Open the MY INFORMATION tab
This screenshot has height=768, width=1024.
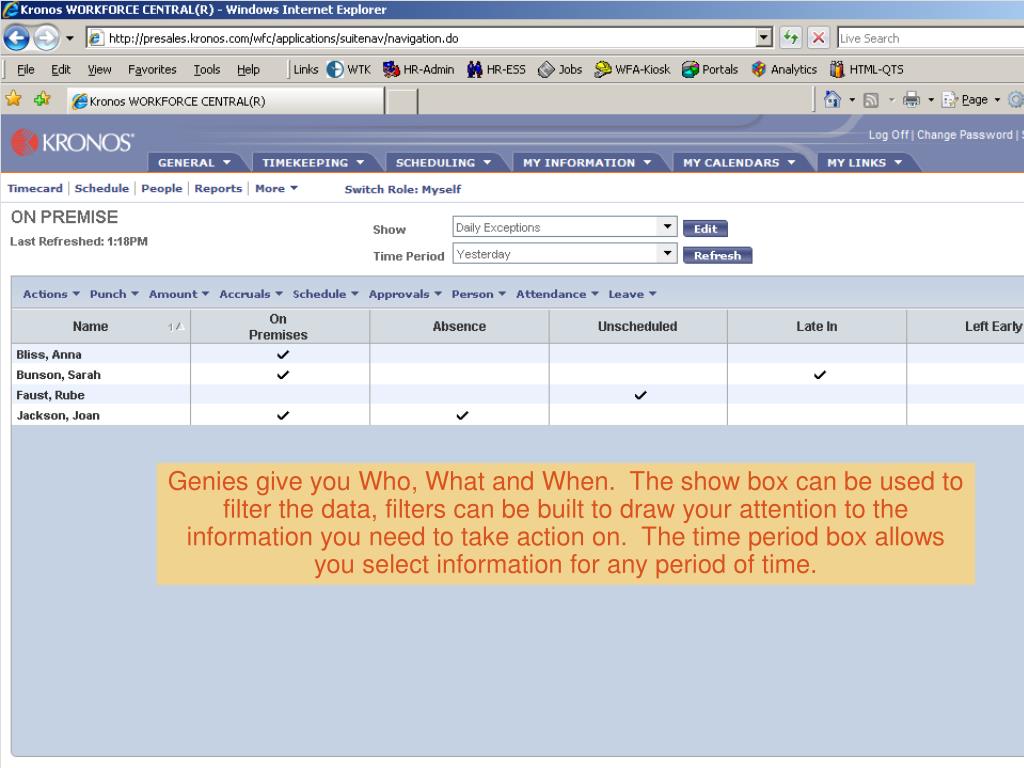click(586, 163)
